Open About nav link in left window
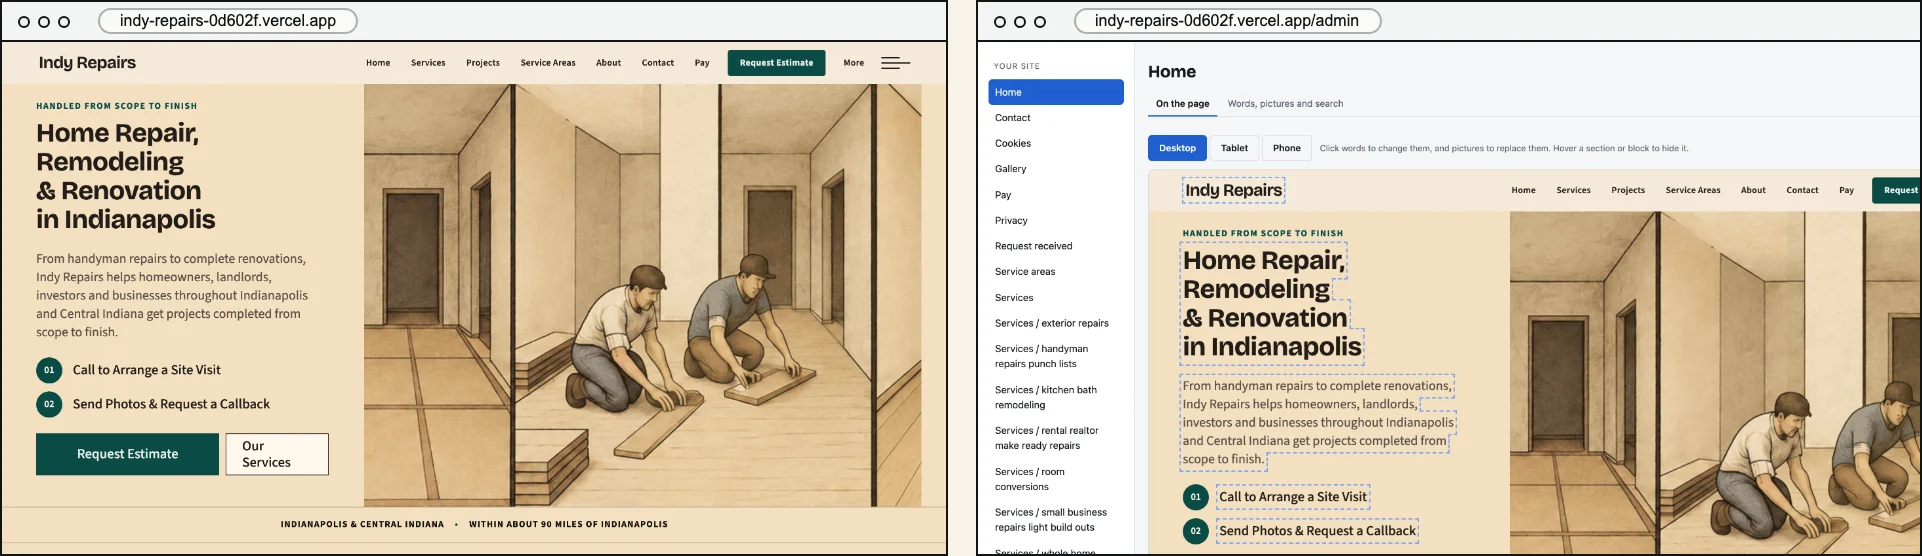 [609, 63]
